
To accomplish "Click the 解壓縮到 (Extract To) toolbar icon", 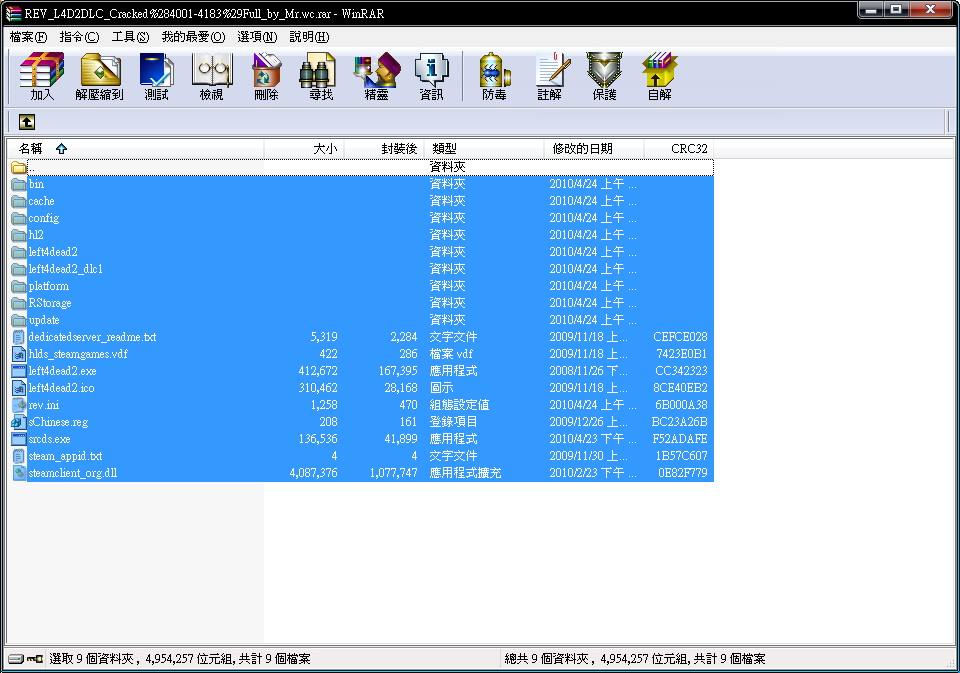I will [100, 77].
